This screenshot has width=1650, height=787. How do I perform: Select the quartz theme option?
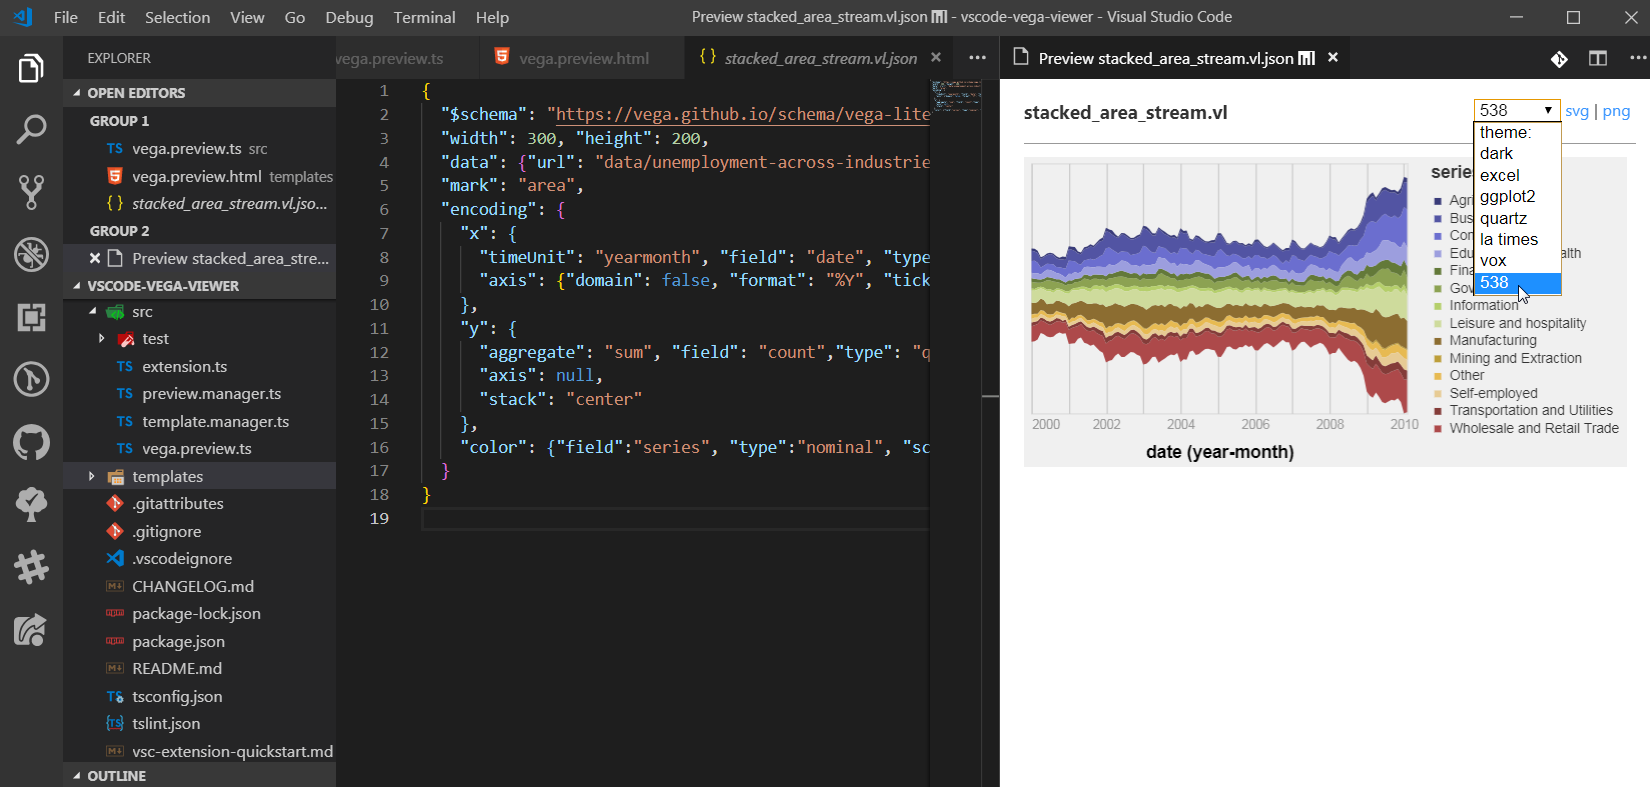(x=1517, y=218)
